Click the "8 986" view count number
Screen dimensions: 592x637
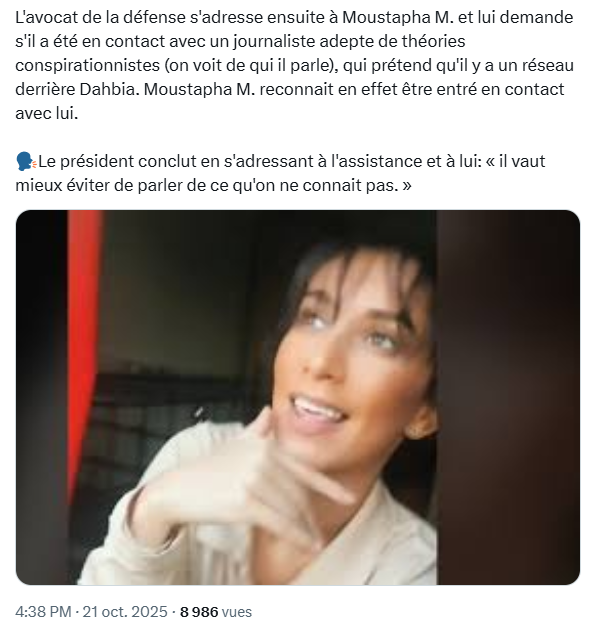point(199,612)
